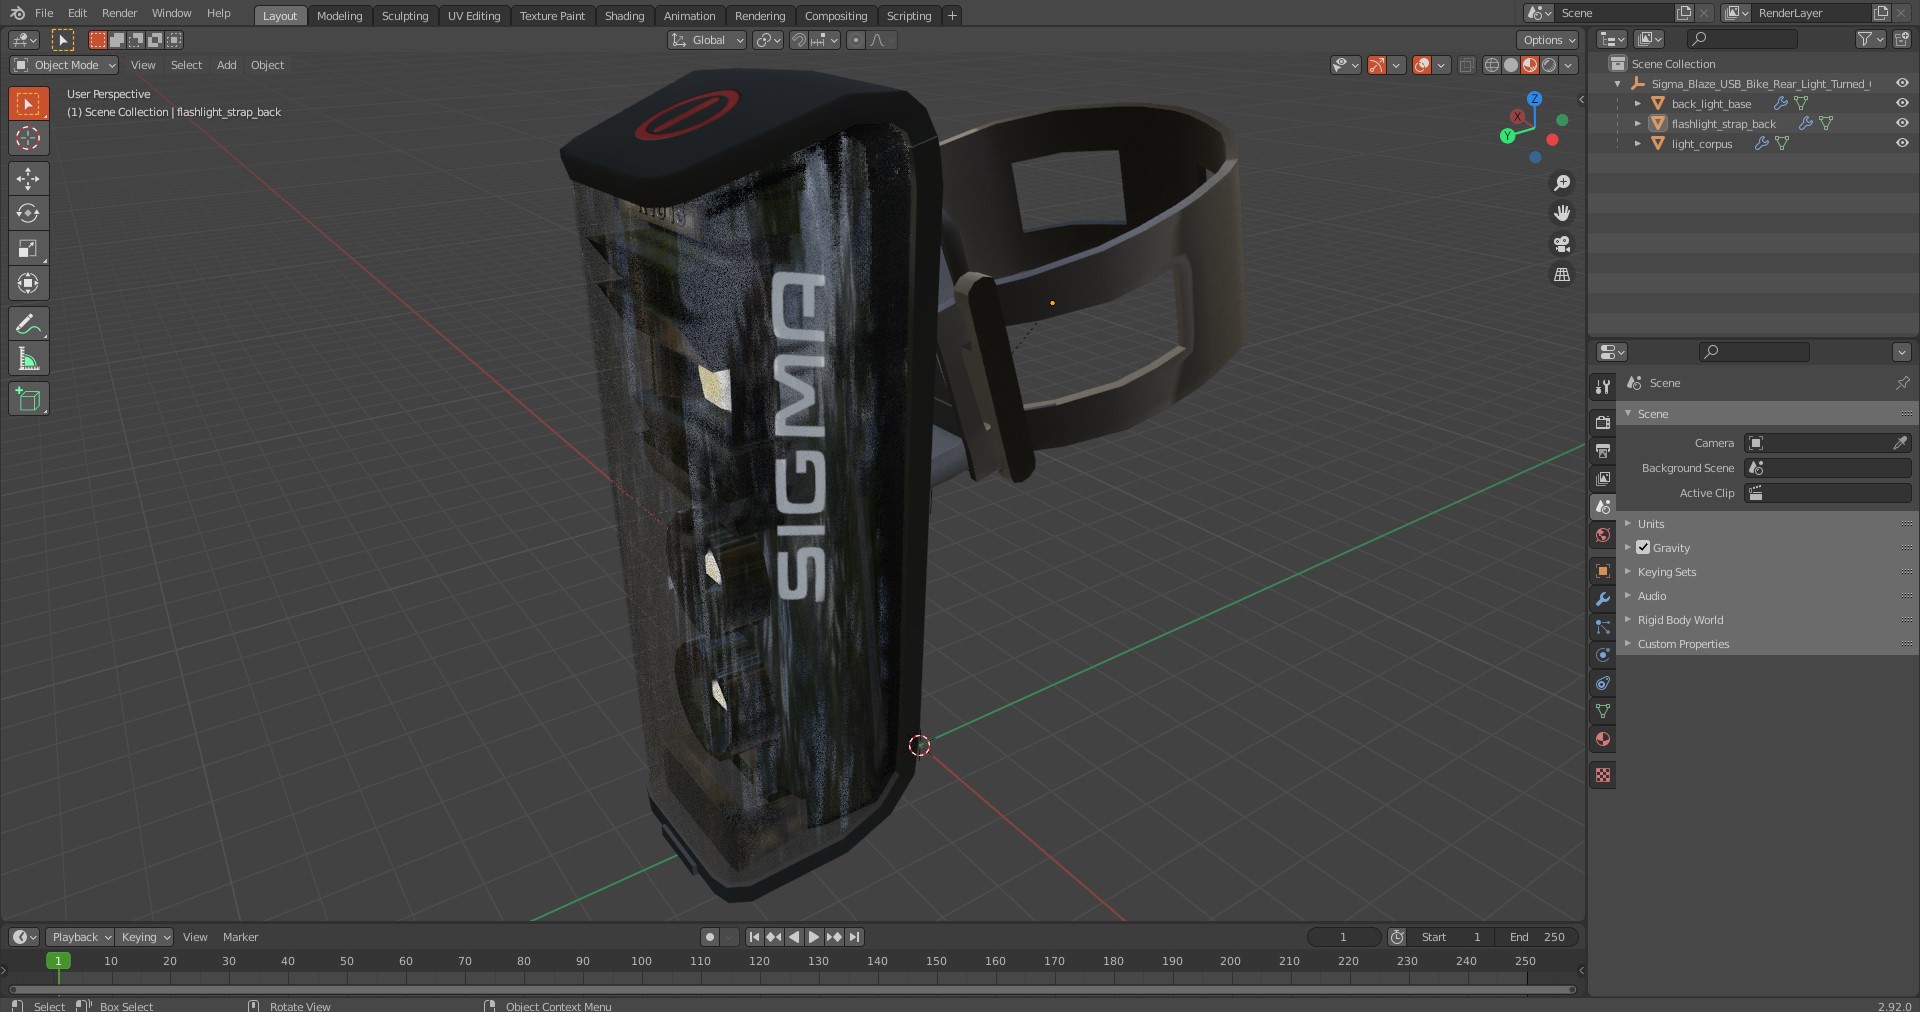
Task: Click the Marker menu in timeline
Action: tap(240, 937)
